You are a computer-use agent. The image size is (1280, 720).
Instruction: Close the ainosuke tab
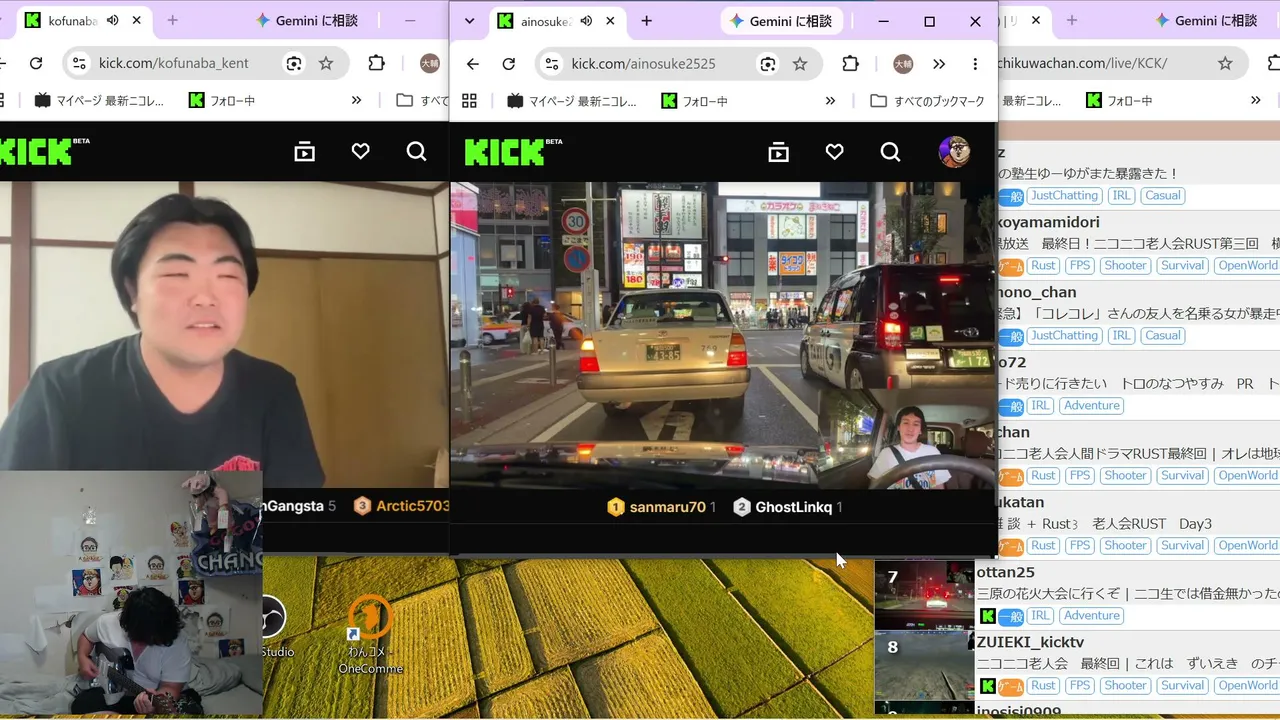(610, 21)
